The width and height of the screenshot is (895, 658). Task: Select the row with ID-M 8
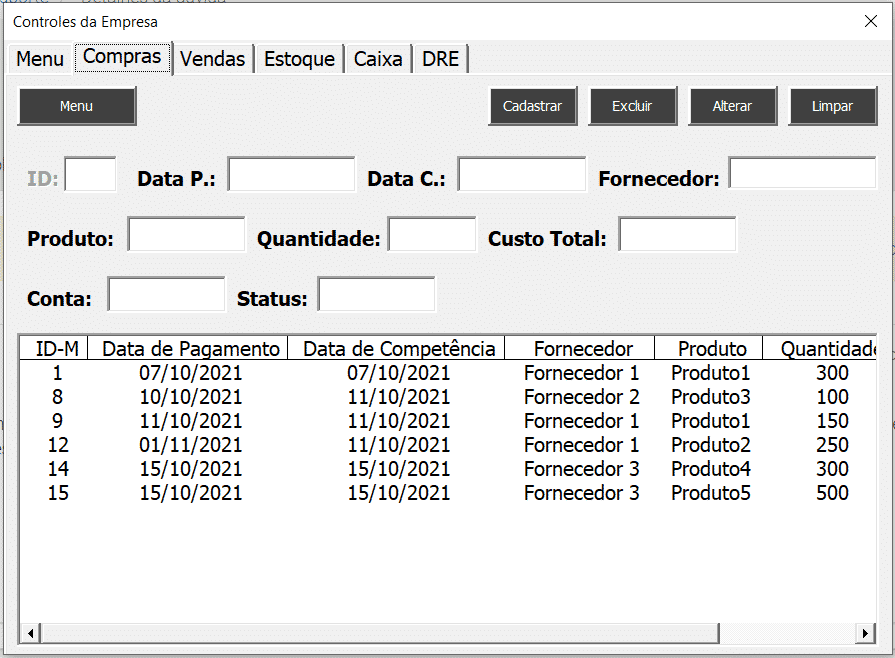448,397
